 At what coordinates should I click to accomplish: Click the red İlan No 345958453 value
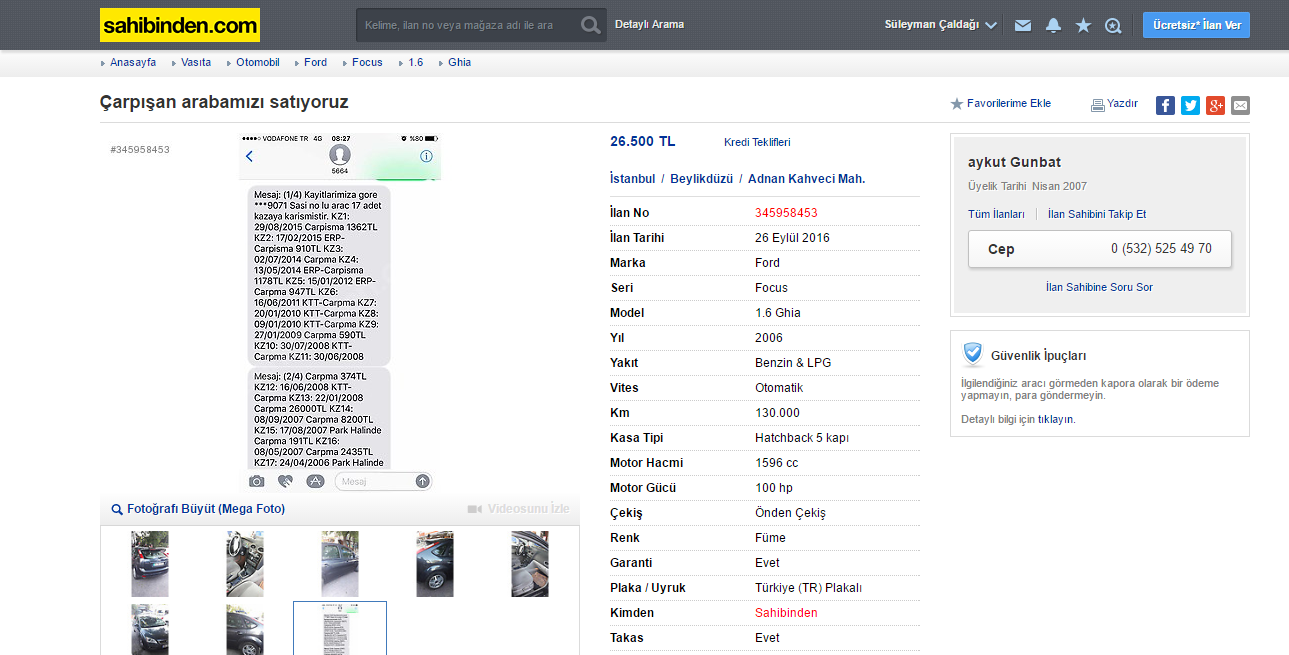pos(786,213)
